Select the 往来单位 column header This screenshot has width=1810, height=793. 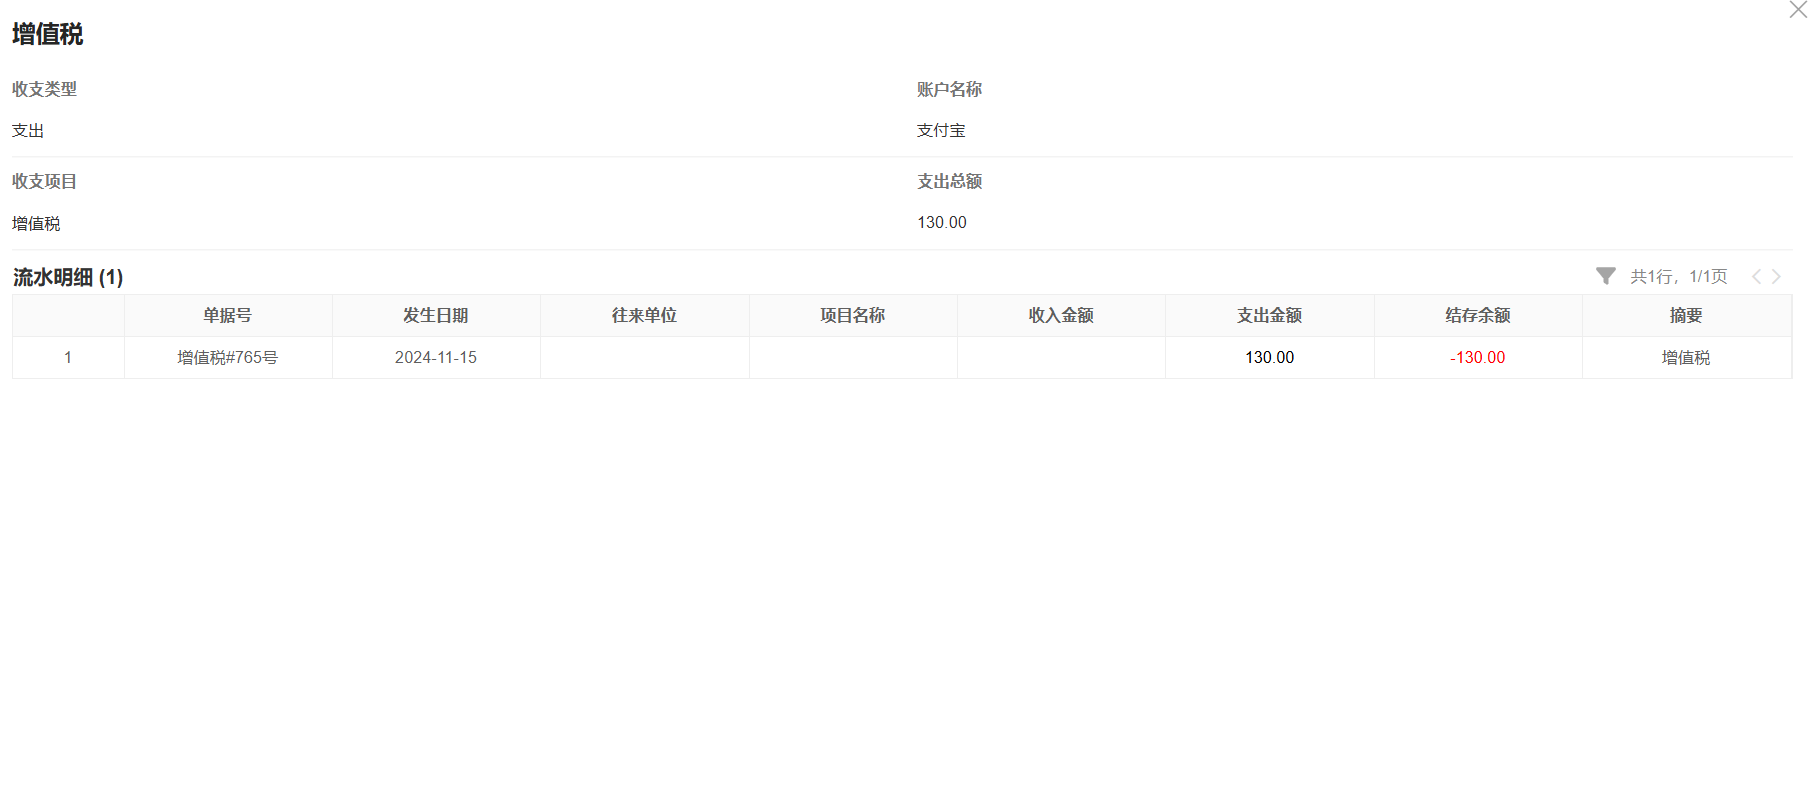(644, 316)
